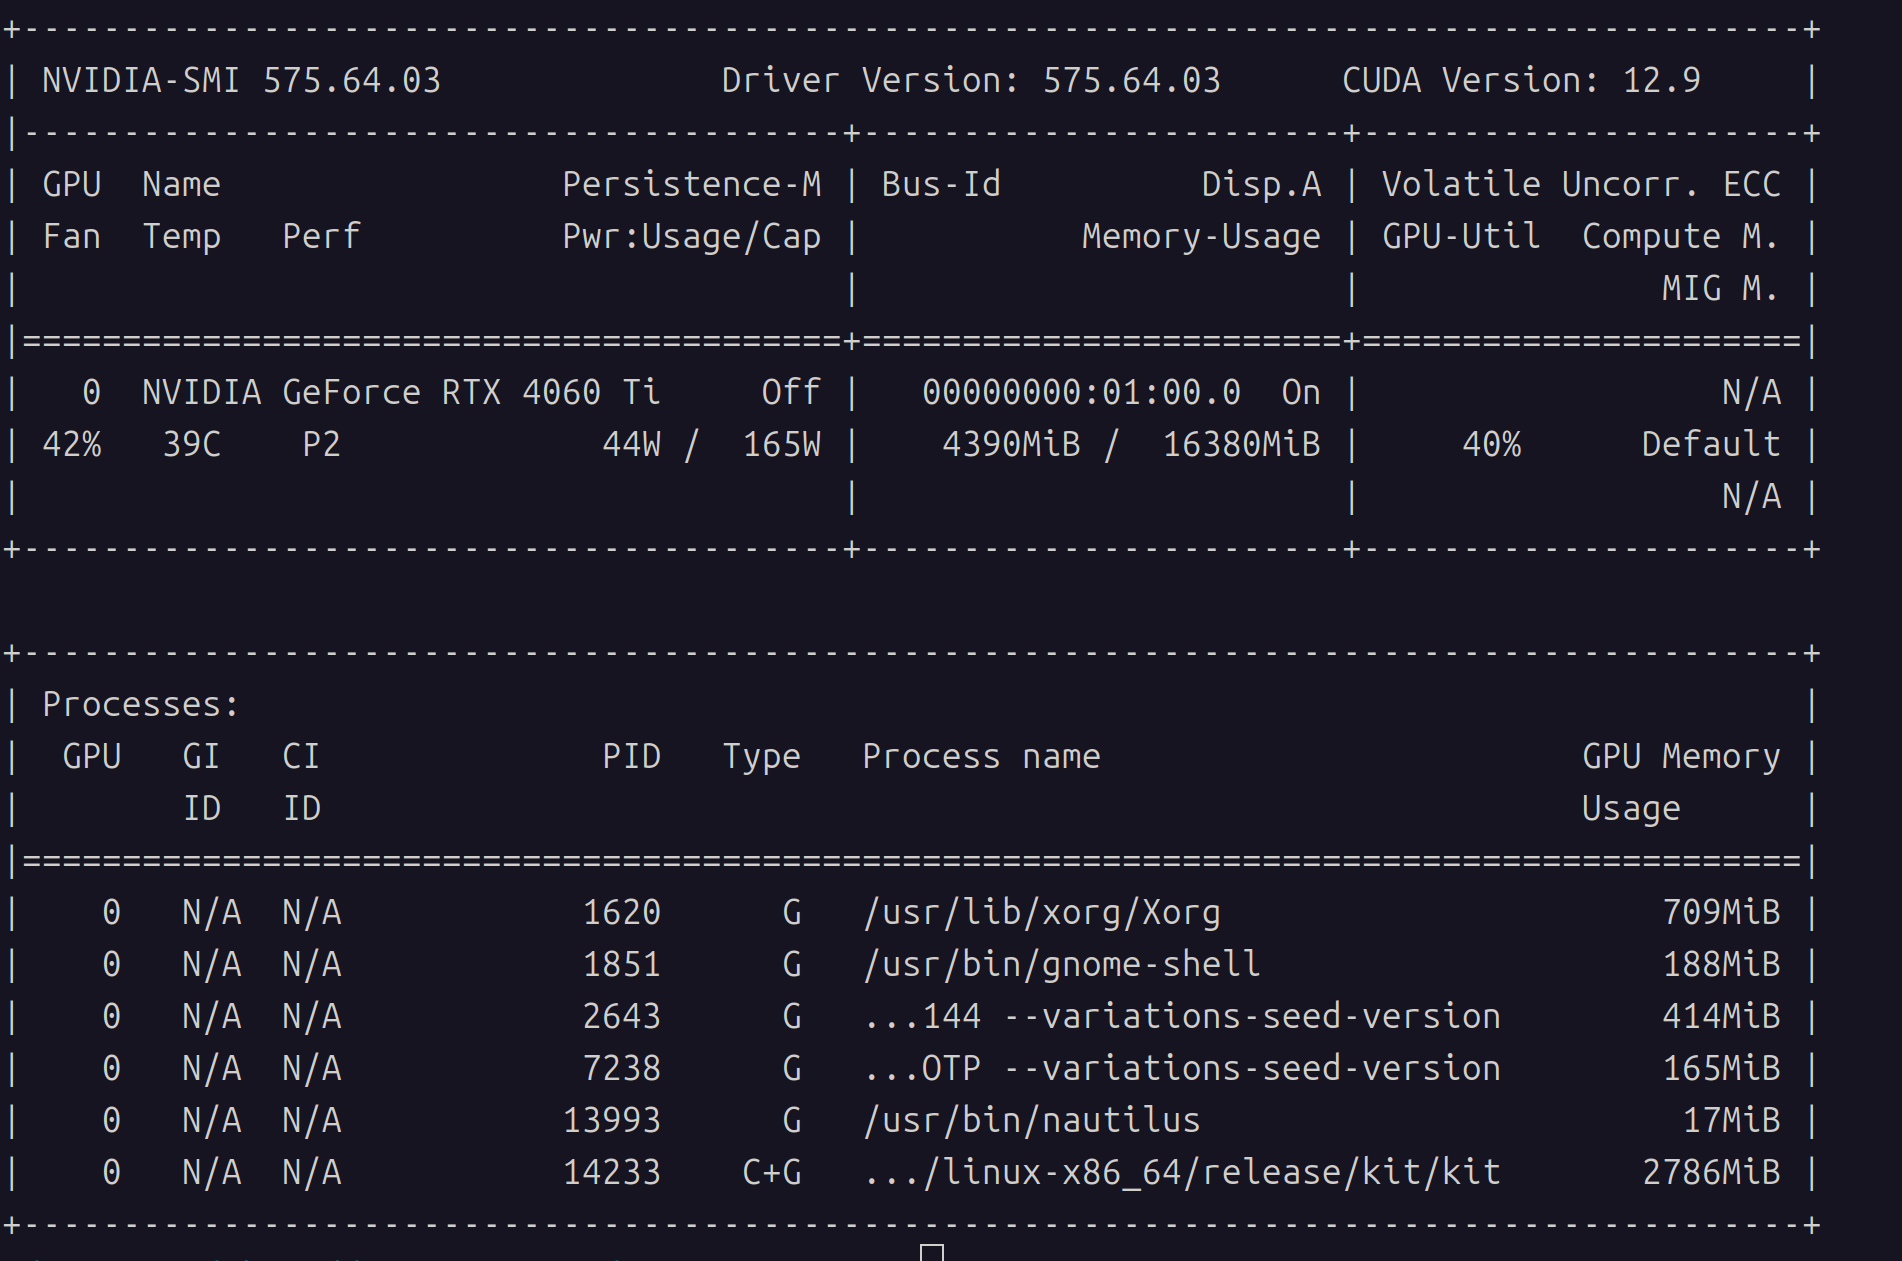Screen dimensions: 1902x1261
Task: Click the 44W power usage value
Action: point(632,444)
